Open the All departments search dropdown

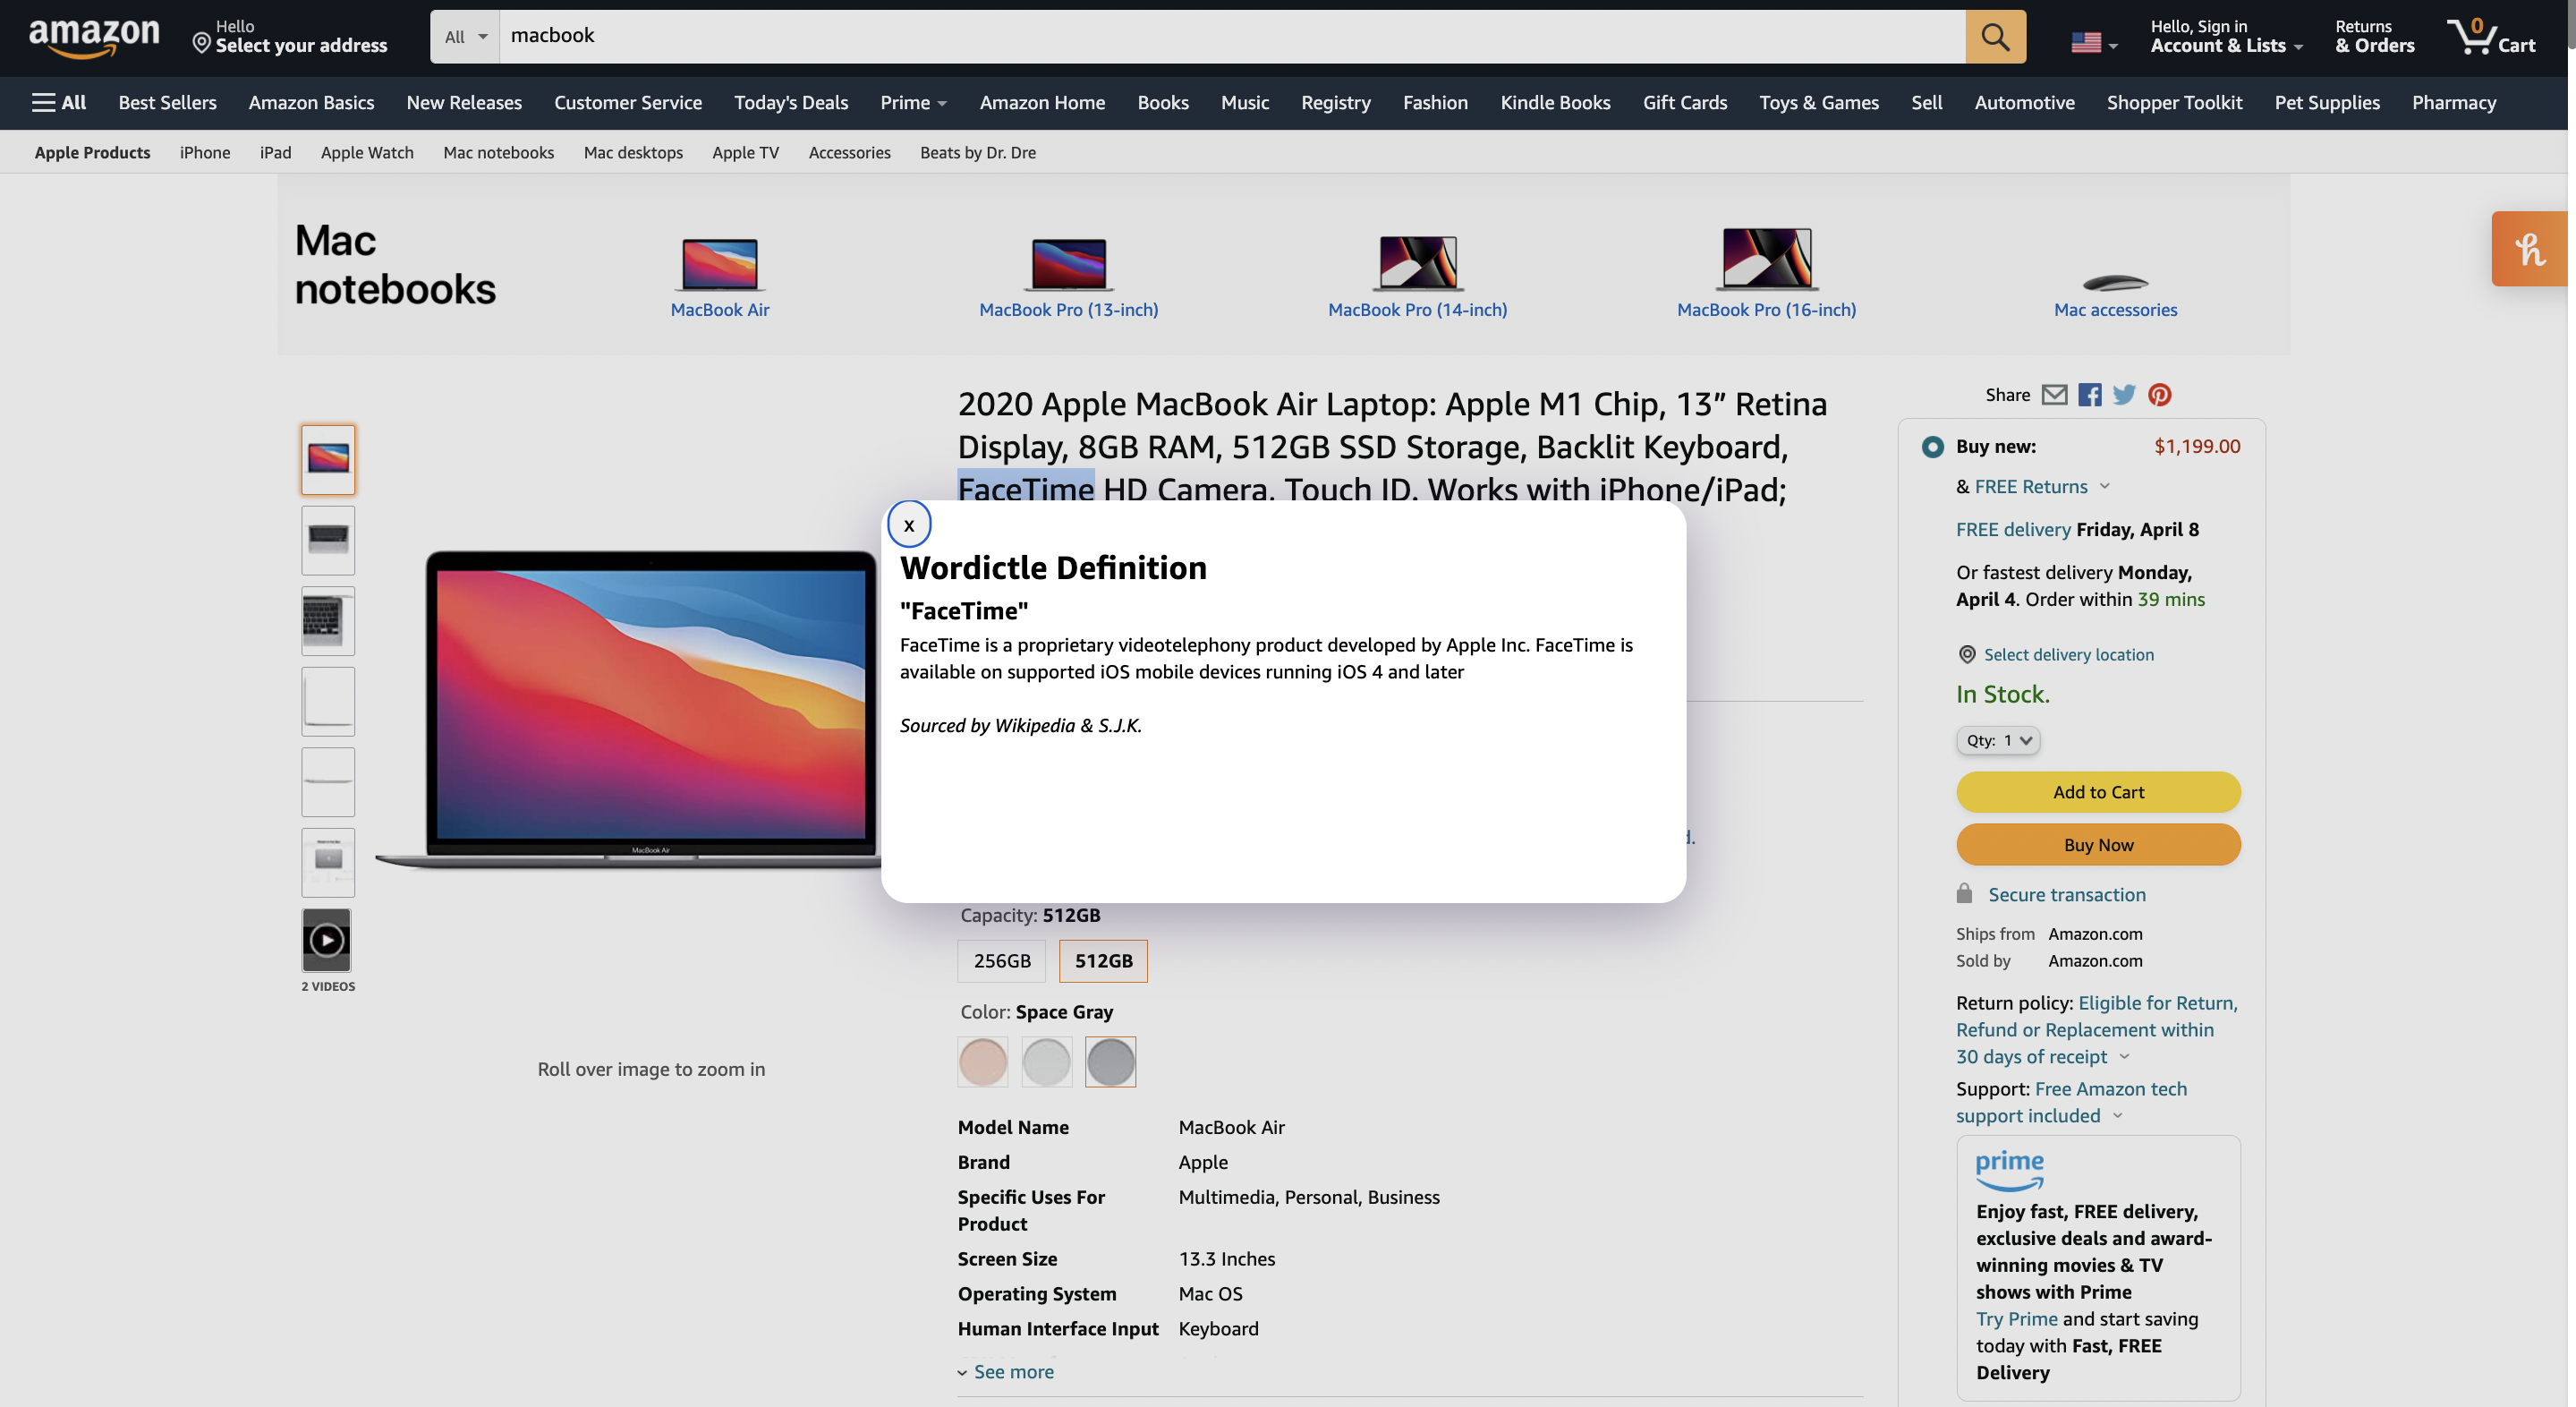(465, 37)
